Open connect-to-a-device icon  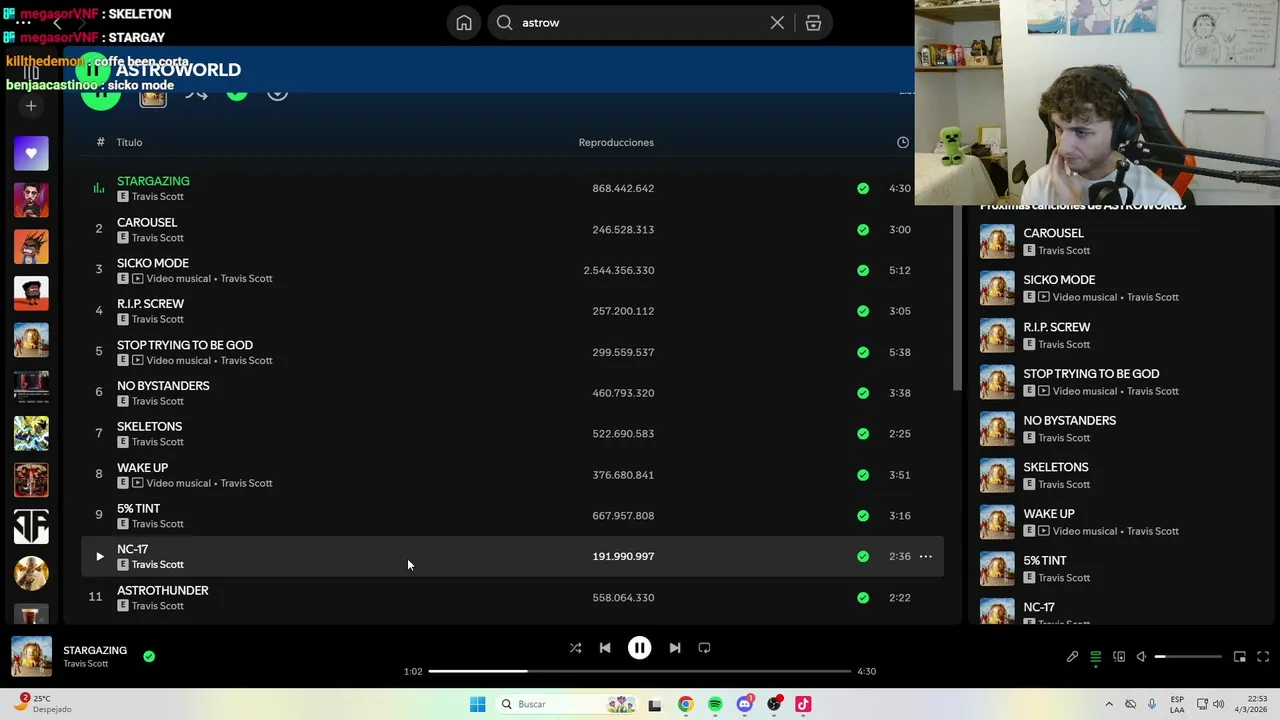[x=1119, y=657]
